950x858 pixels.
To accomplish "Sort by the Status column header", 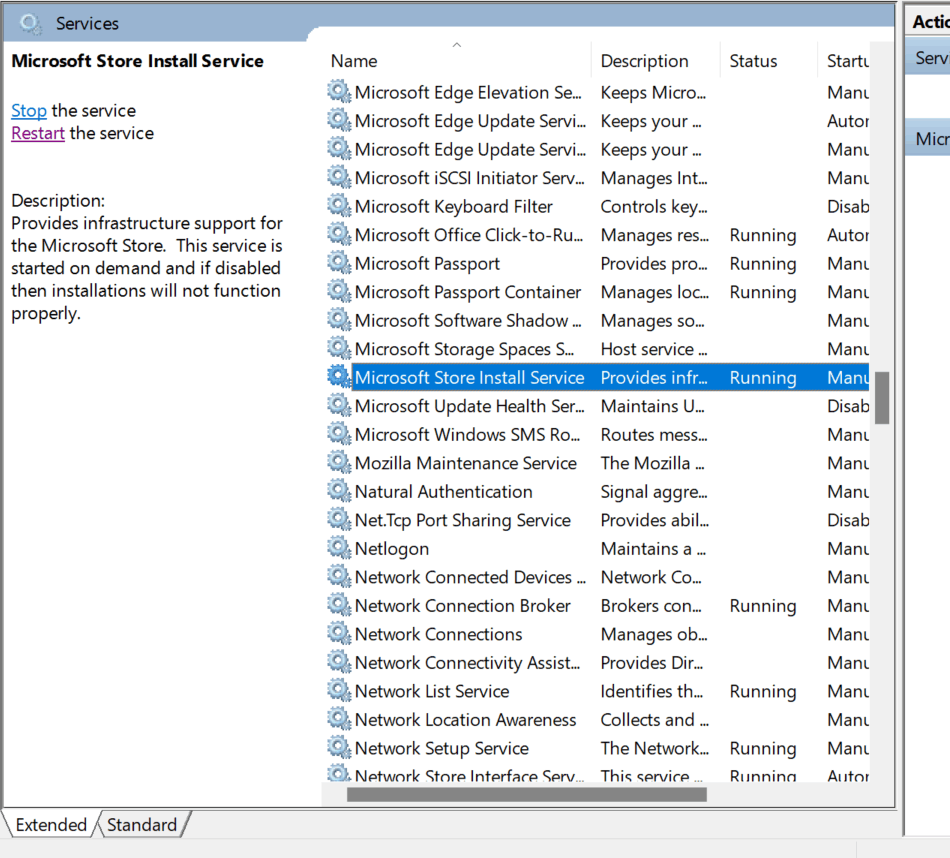I will coord(768,61).
